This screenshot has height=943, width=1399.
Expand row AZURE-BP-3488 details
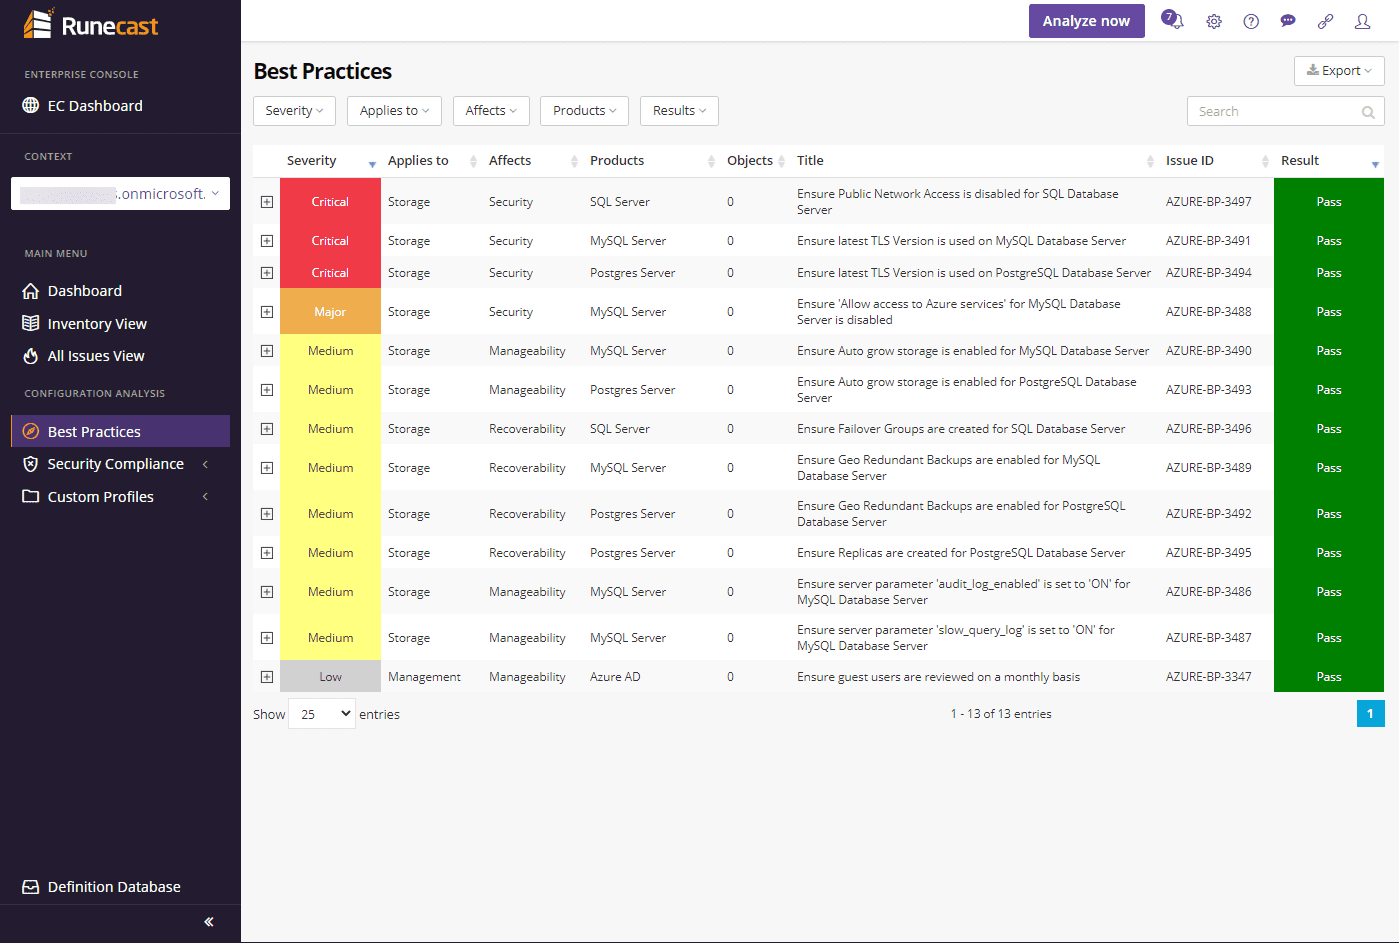pos(267,312)
